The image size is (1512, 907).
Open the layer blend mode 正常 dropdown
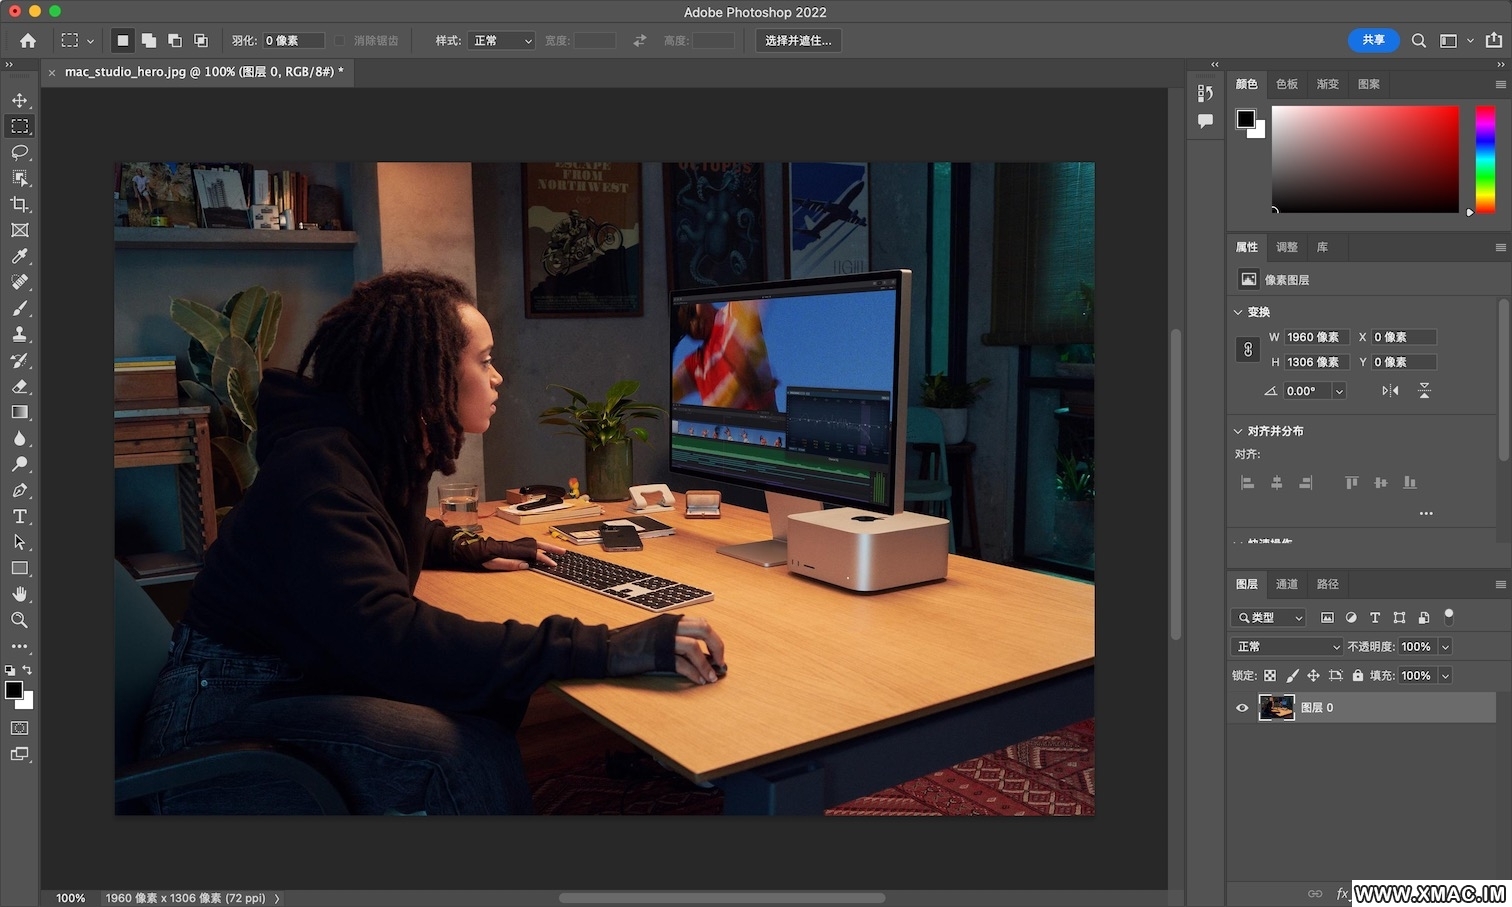click(1287, 647)
